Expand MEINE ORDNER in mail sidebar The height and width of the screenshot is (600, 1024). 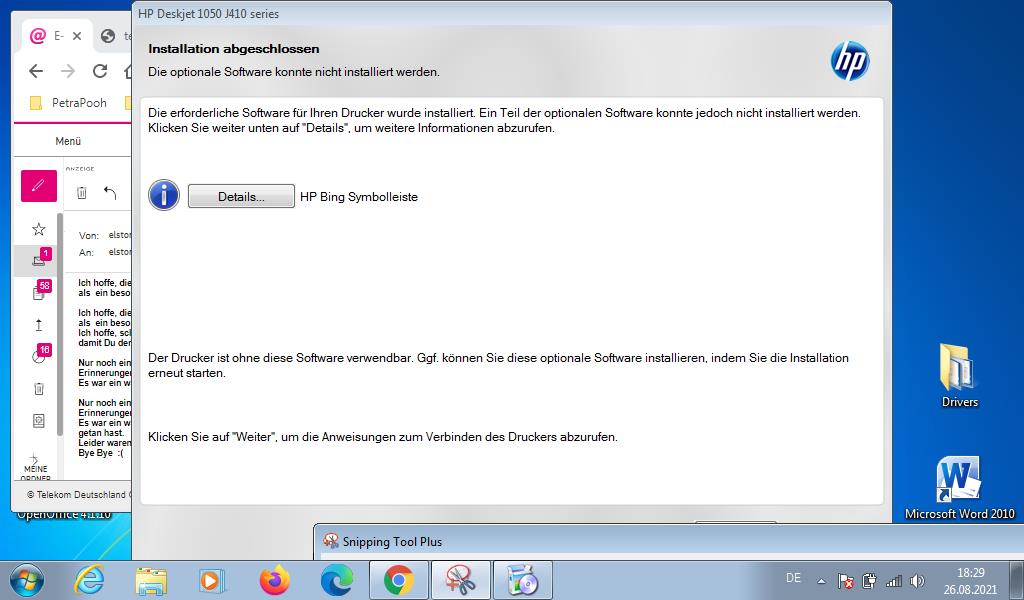36,467
